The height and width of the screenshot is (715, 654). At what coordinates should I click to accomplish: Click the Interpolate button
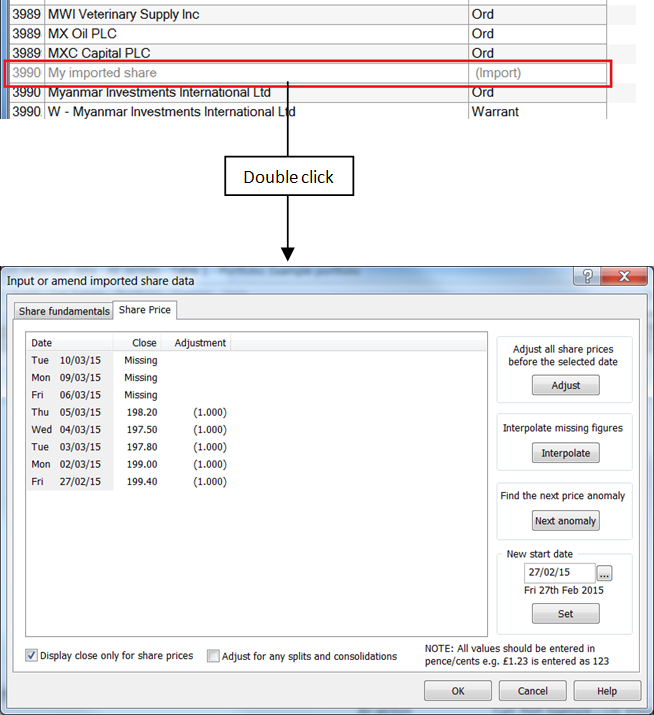tap(565, 453)
